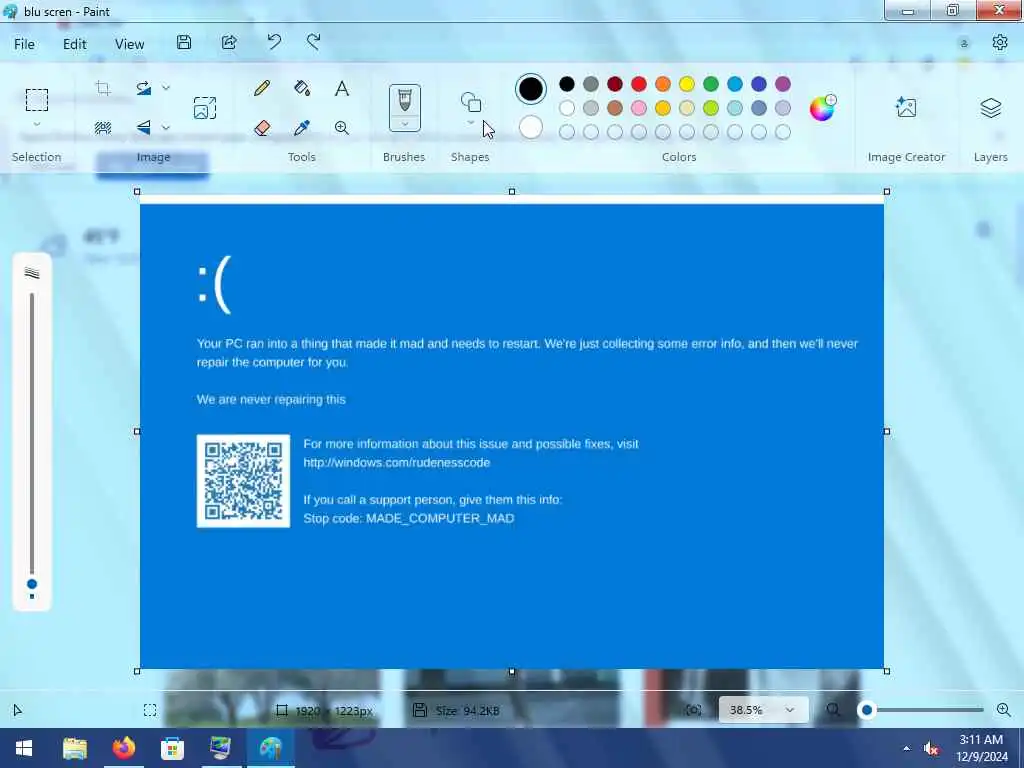Select the Fill bucket tool
Viewport: 1024px width, 768px height.
pos(302,88)
